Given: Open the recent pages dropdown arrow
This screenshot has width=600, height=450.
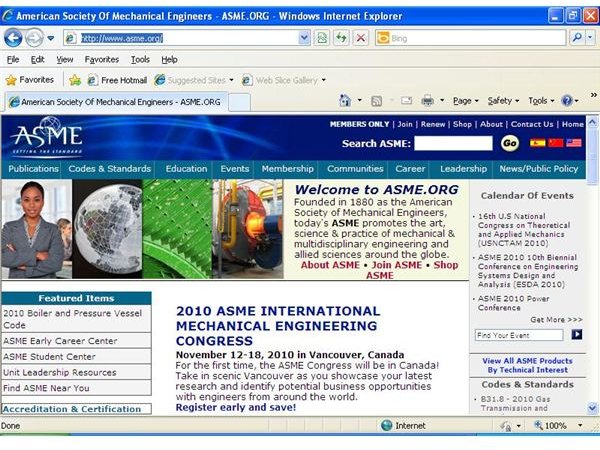Looking at the screenshot, I should [x=51, y=38].
